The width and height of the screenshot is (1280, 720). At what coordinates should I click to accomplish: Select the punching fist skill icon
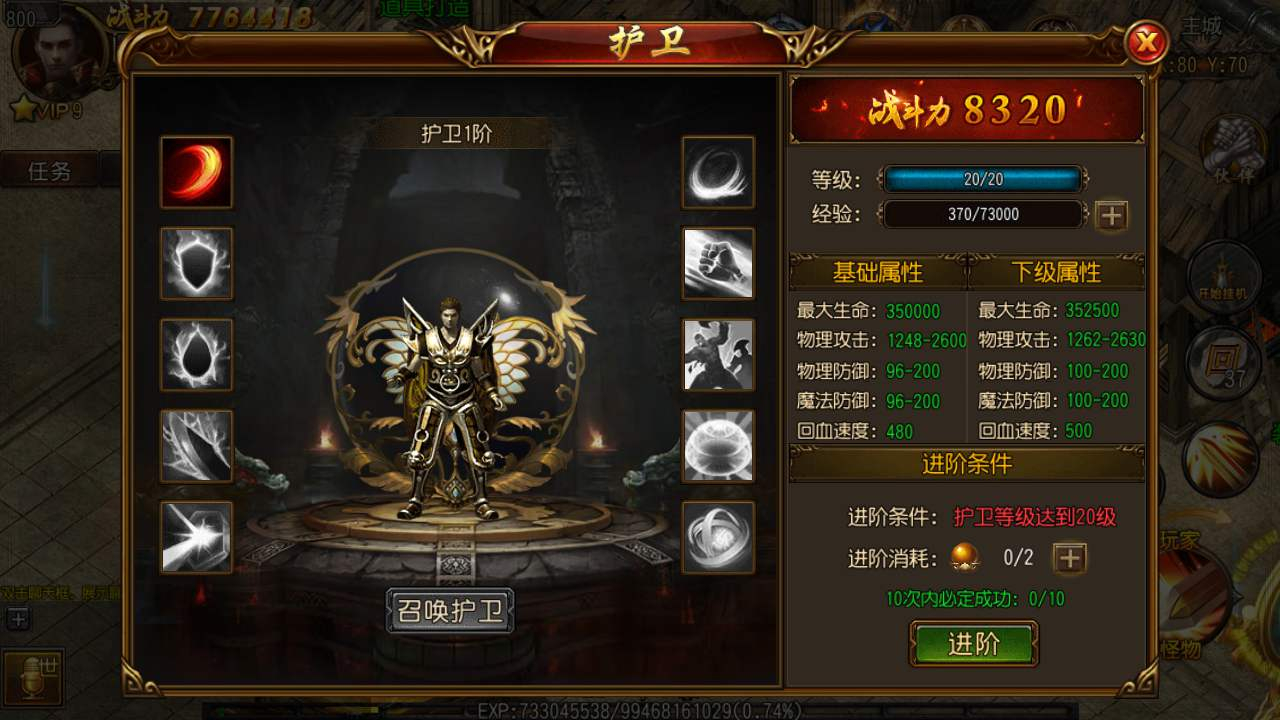coord(718,263)
